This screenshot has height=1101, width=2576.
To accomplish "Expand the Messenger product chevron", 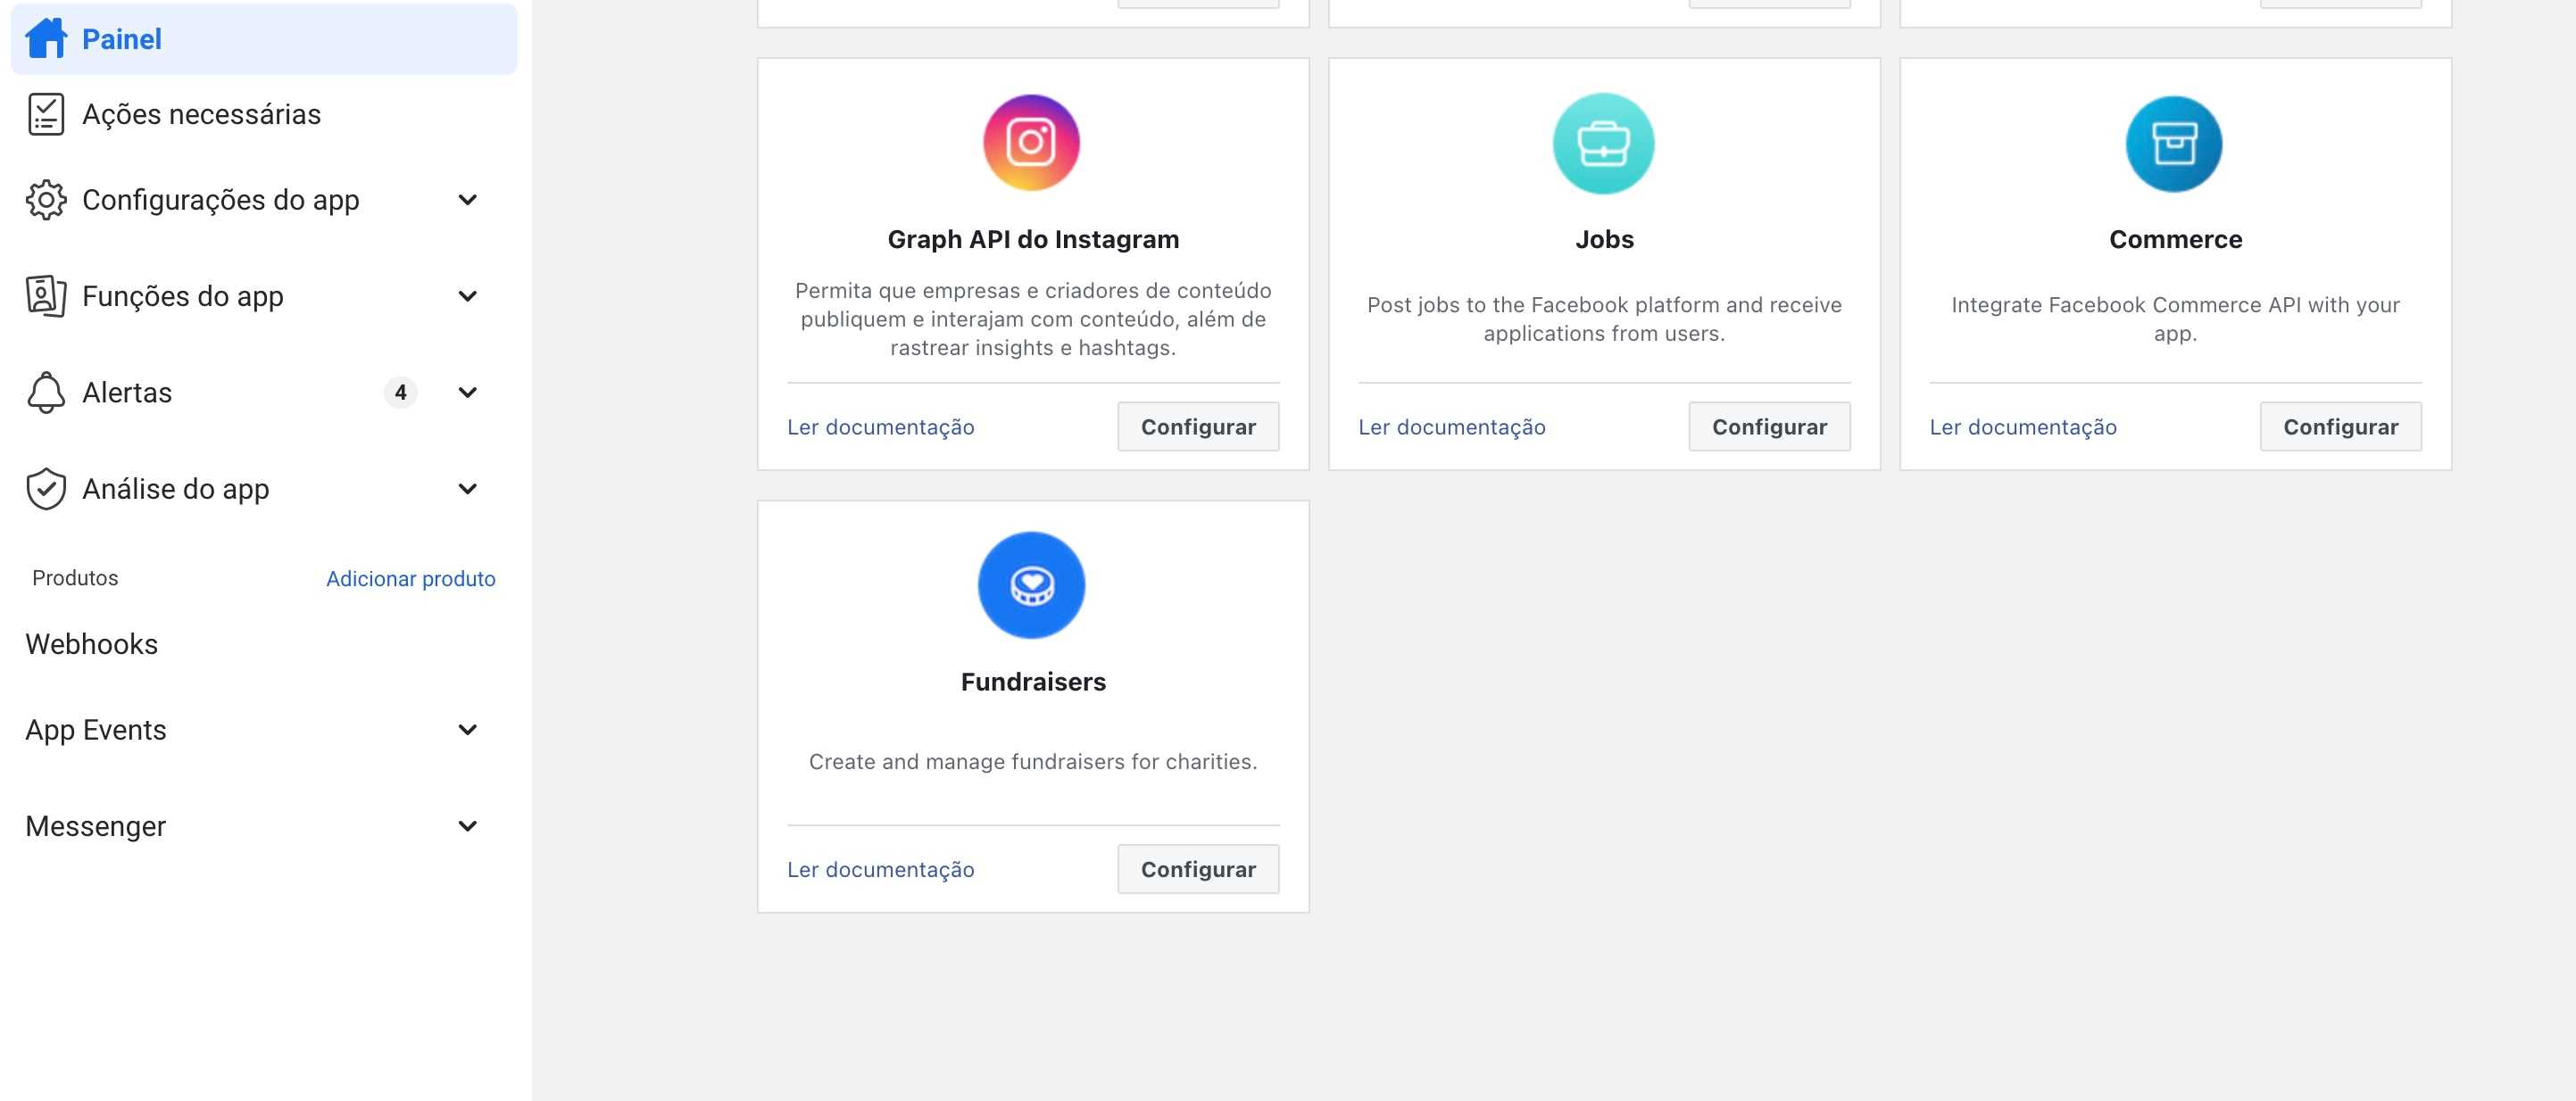I will coord(467,826).
